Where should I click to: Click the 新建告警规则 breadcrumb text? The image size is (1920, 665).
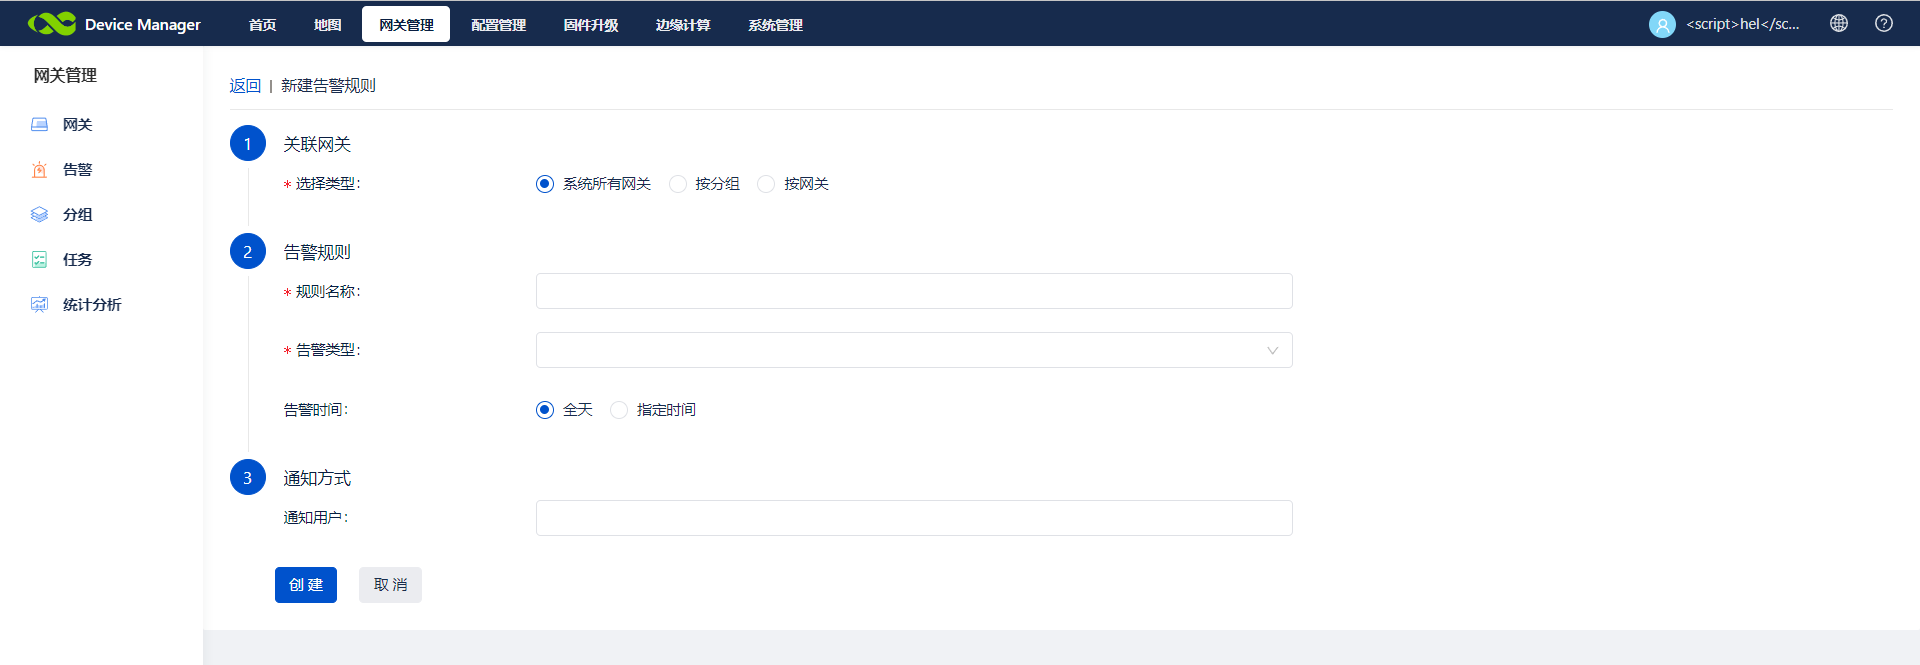pos(328,86)
